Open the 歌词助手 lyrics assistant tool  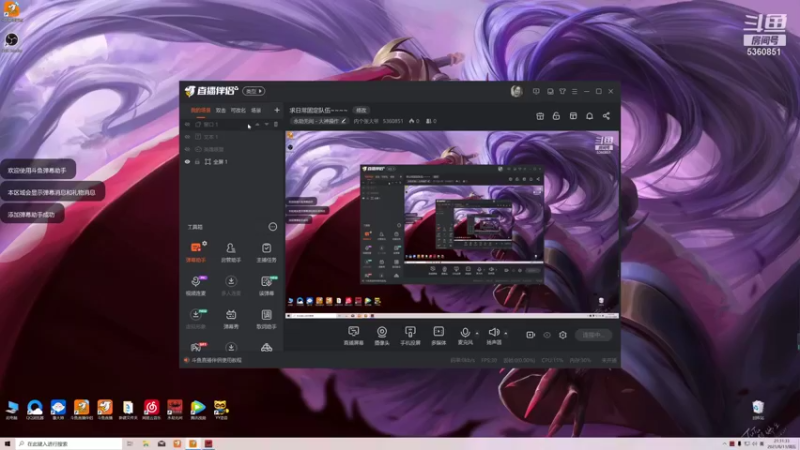[x=266, y=319]
